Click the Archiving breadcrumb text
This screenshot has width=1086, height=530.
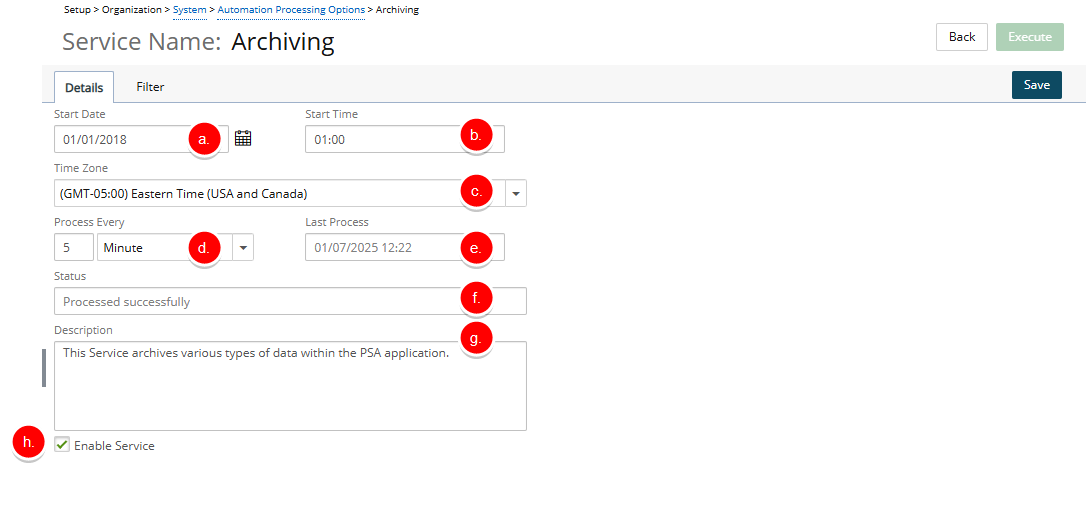pos(397,10)
